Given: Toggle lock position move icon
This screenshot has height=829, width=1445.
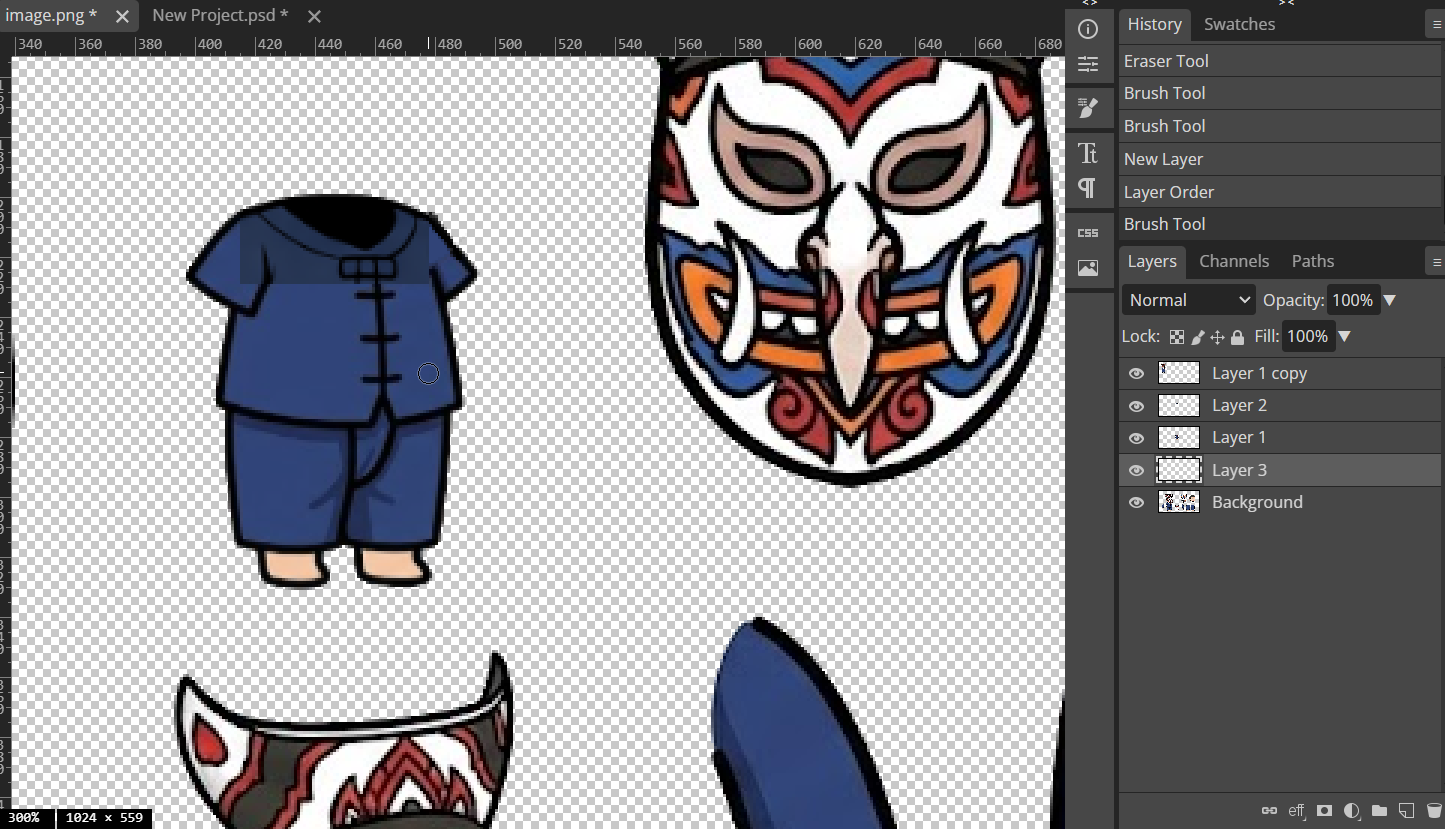Looking at the screenshot, I should pos(1217,337).
